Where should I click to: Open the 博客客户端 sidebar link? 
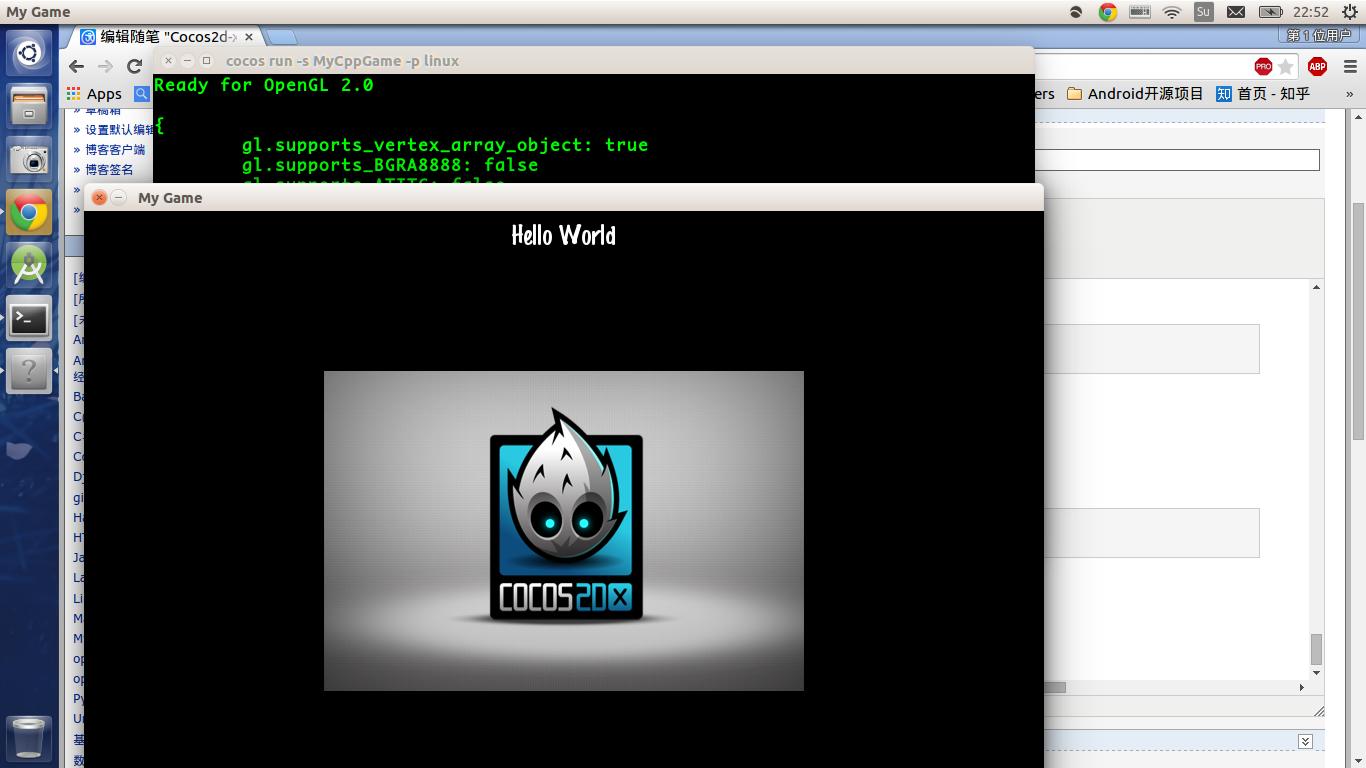[115, 149]
